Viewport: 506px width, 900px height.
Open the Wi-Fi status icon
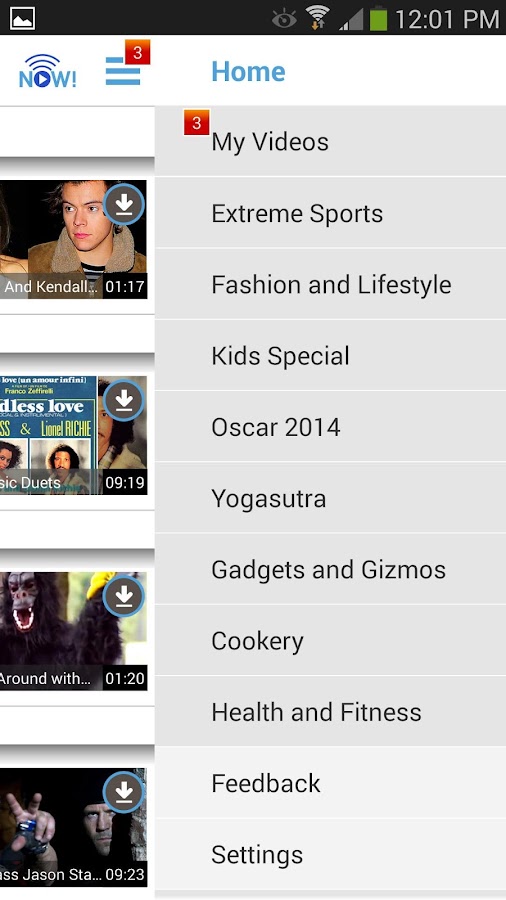316,18
